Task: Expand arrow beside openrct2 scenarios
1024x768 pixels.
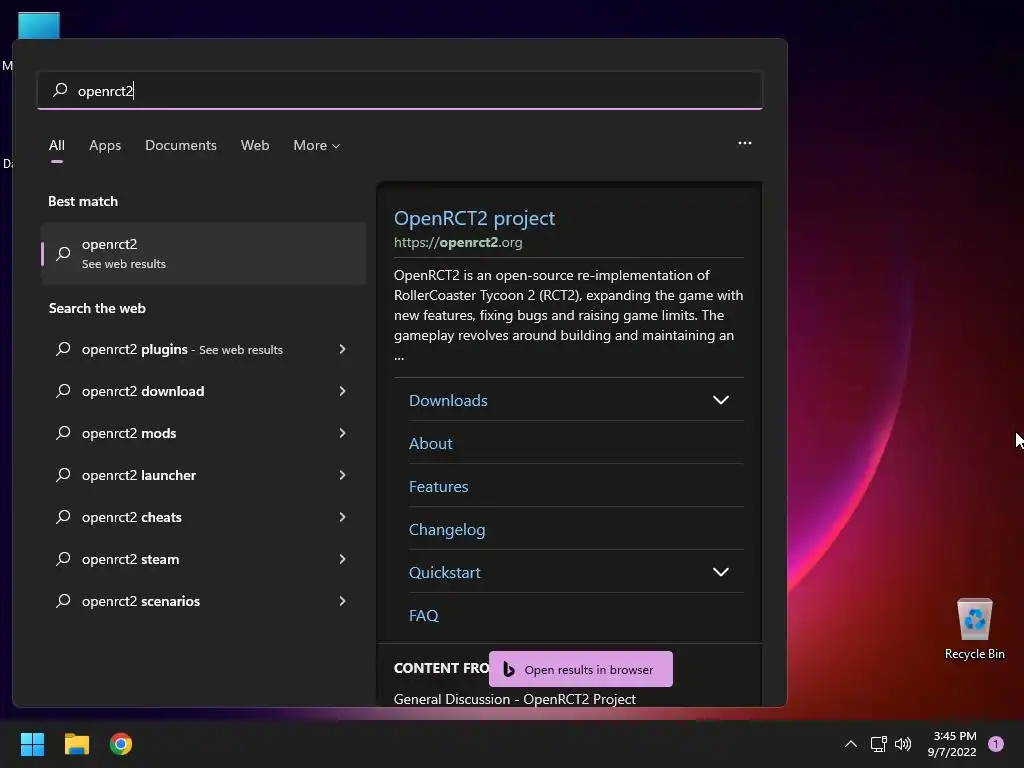Action: point(342,601)
